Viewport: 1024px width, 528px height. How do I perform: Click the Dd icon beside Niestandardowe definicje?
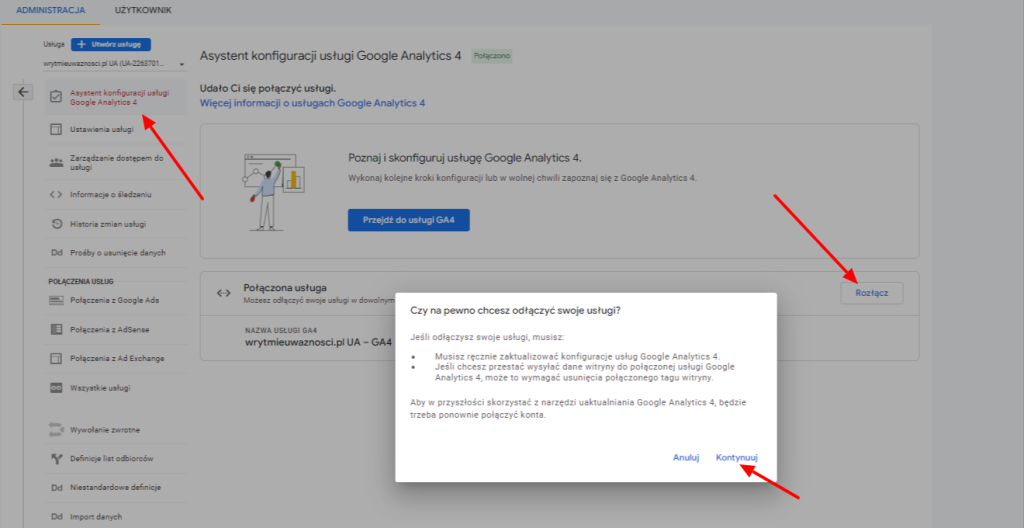pyautogui.click(x=56, y=487)
